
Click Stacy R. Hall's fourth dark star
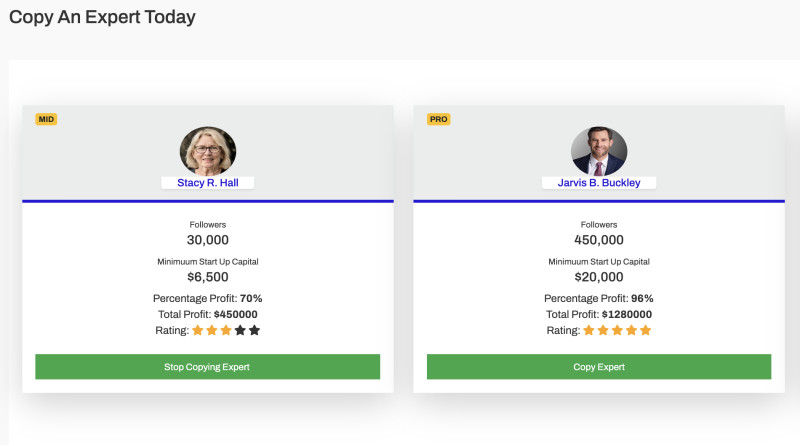point(240,330)
